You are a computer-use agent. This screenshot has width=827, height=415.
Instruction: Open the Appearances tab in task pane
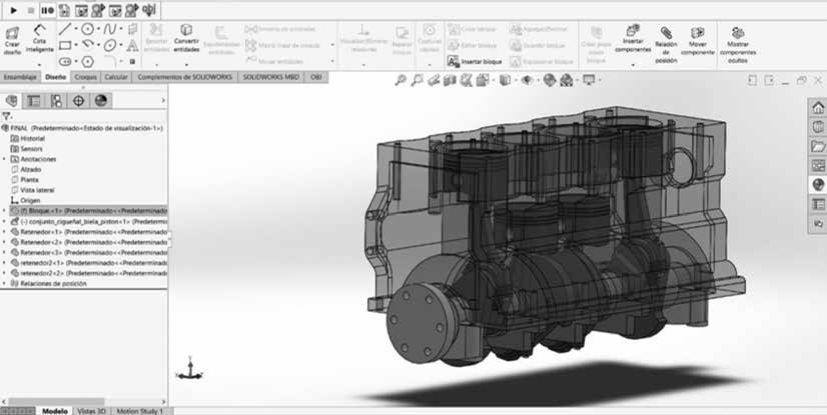(x=817, y=184)
